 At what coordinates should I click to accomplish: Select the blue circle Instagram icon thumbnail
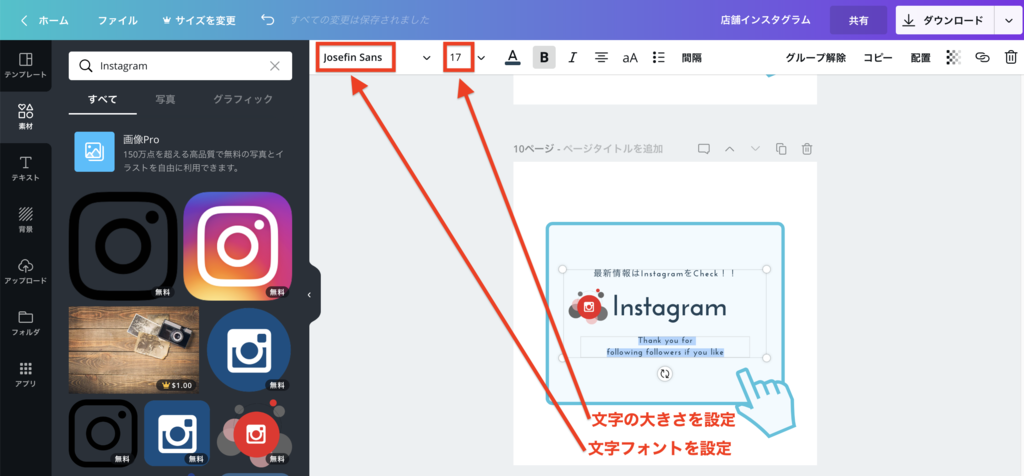coord(249,349)
